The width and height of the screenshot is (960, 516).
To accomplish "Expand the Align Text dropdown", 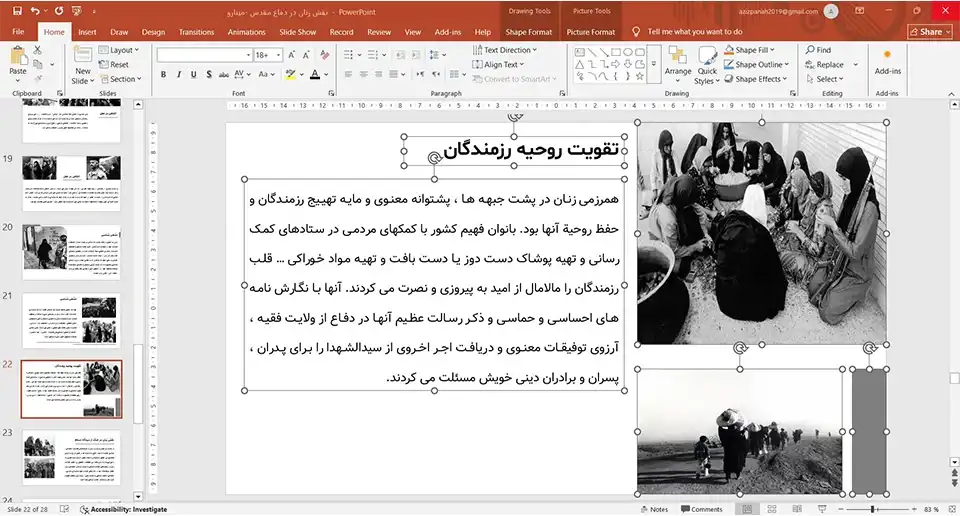I will pos(499,64).
